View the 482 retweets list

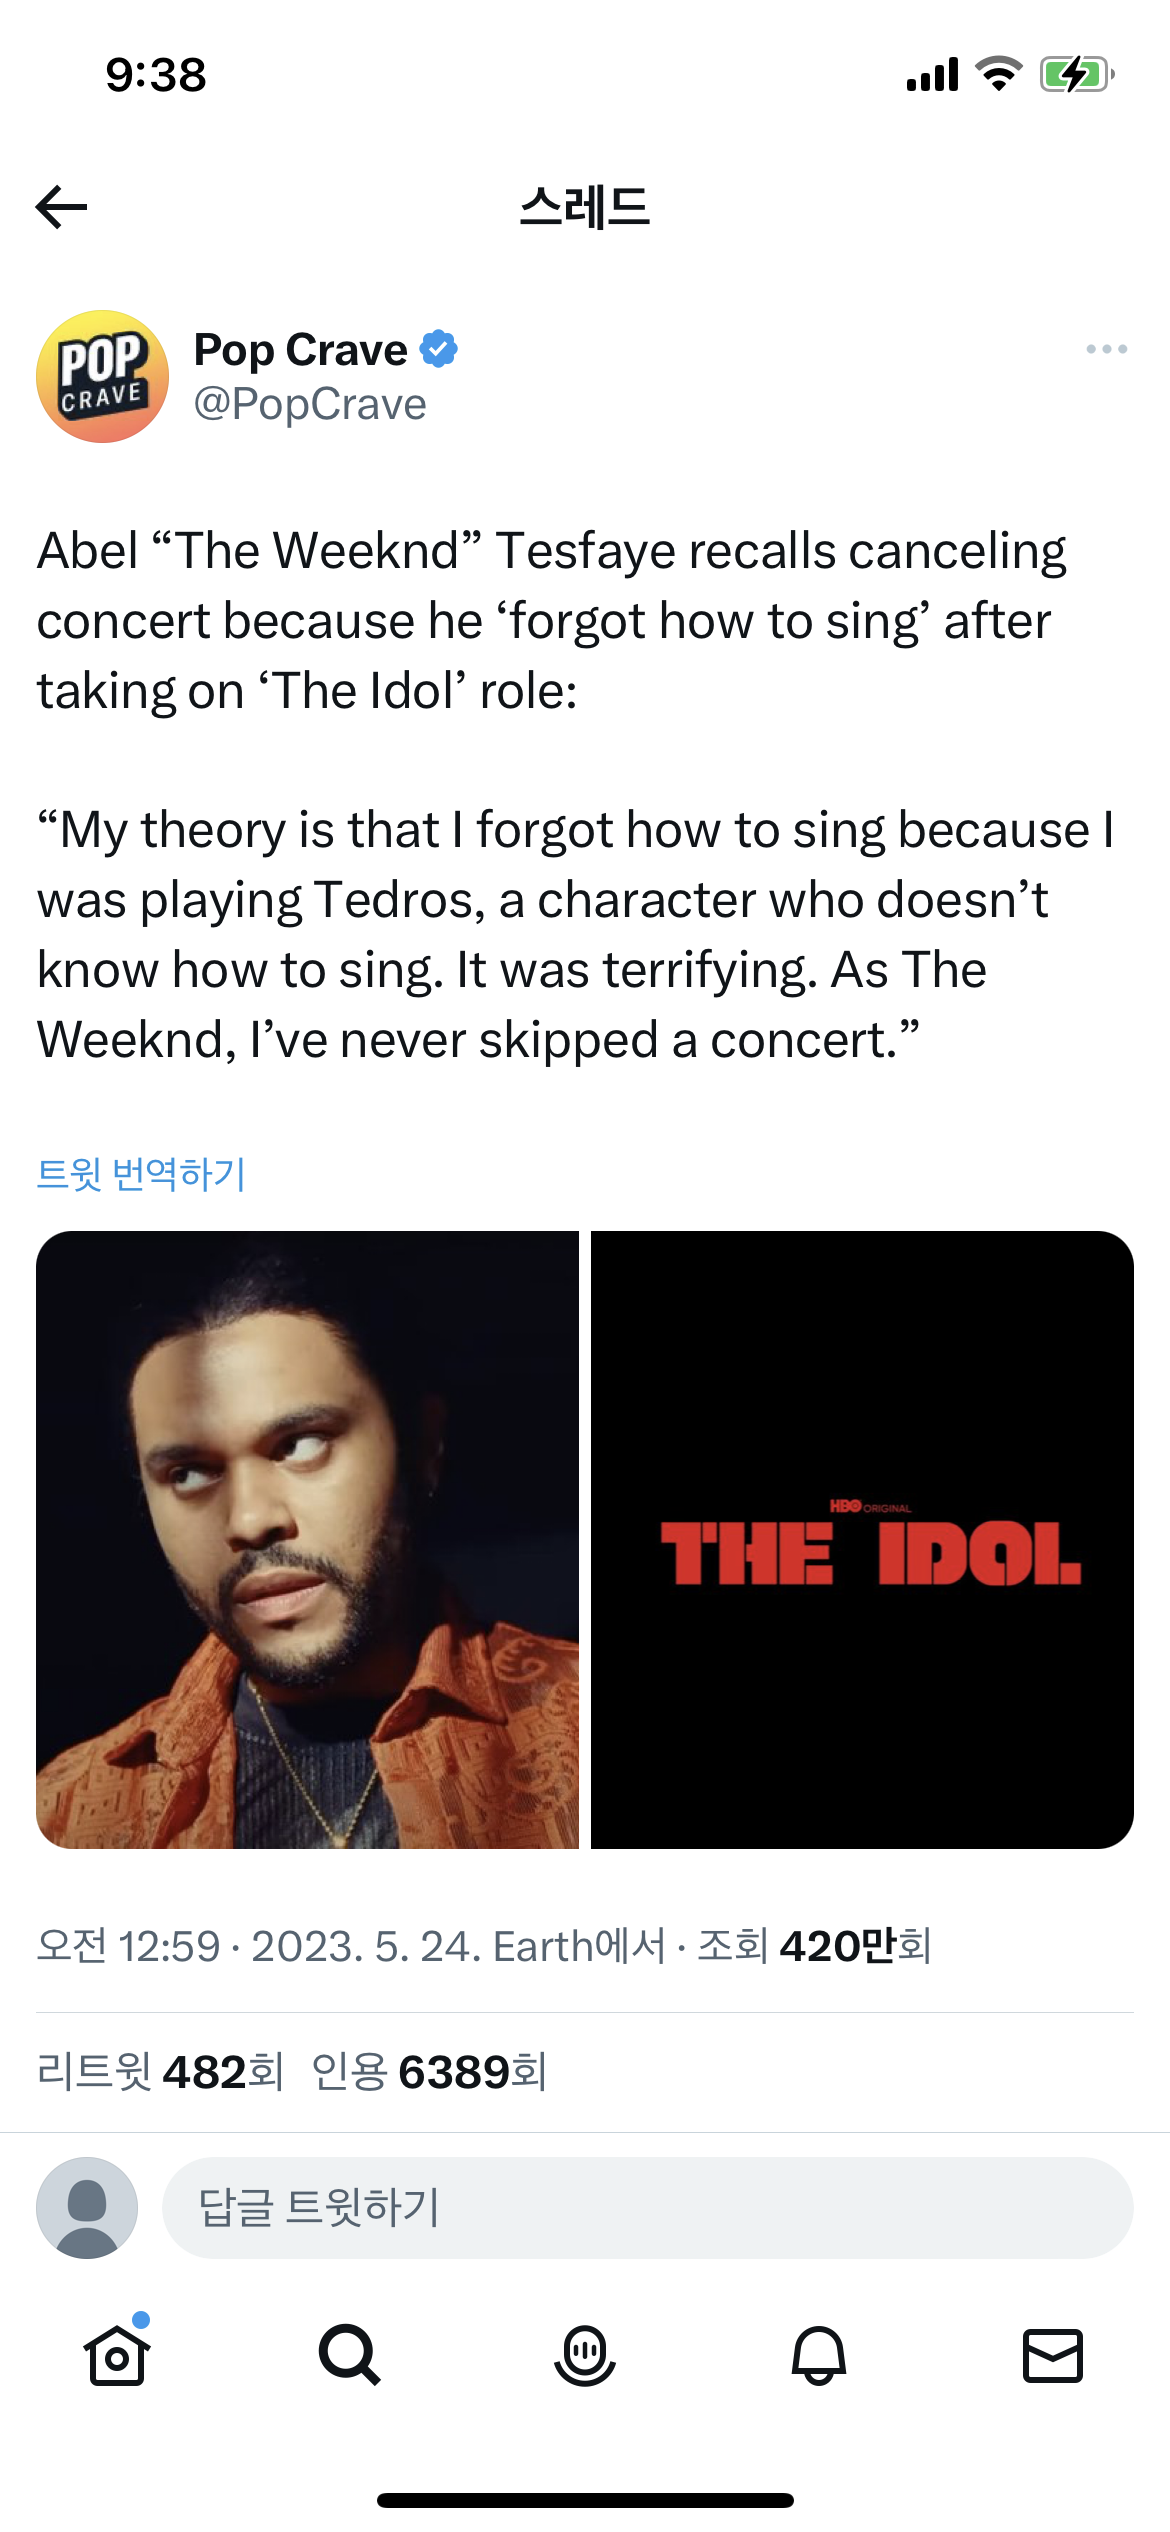(160, 2071)
